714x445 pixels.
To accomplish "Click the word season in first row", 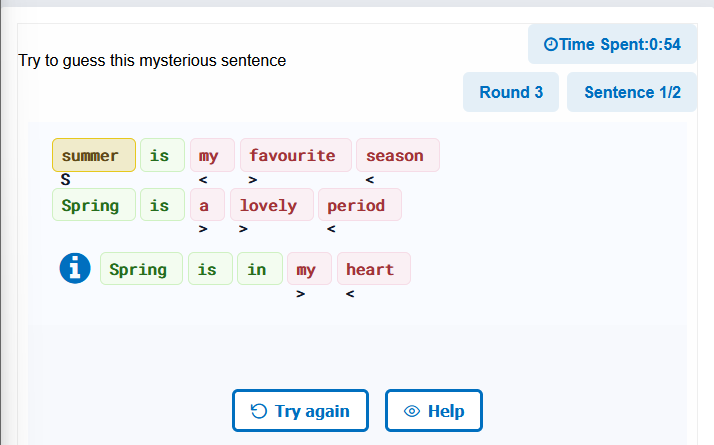I will [398, 155].
